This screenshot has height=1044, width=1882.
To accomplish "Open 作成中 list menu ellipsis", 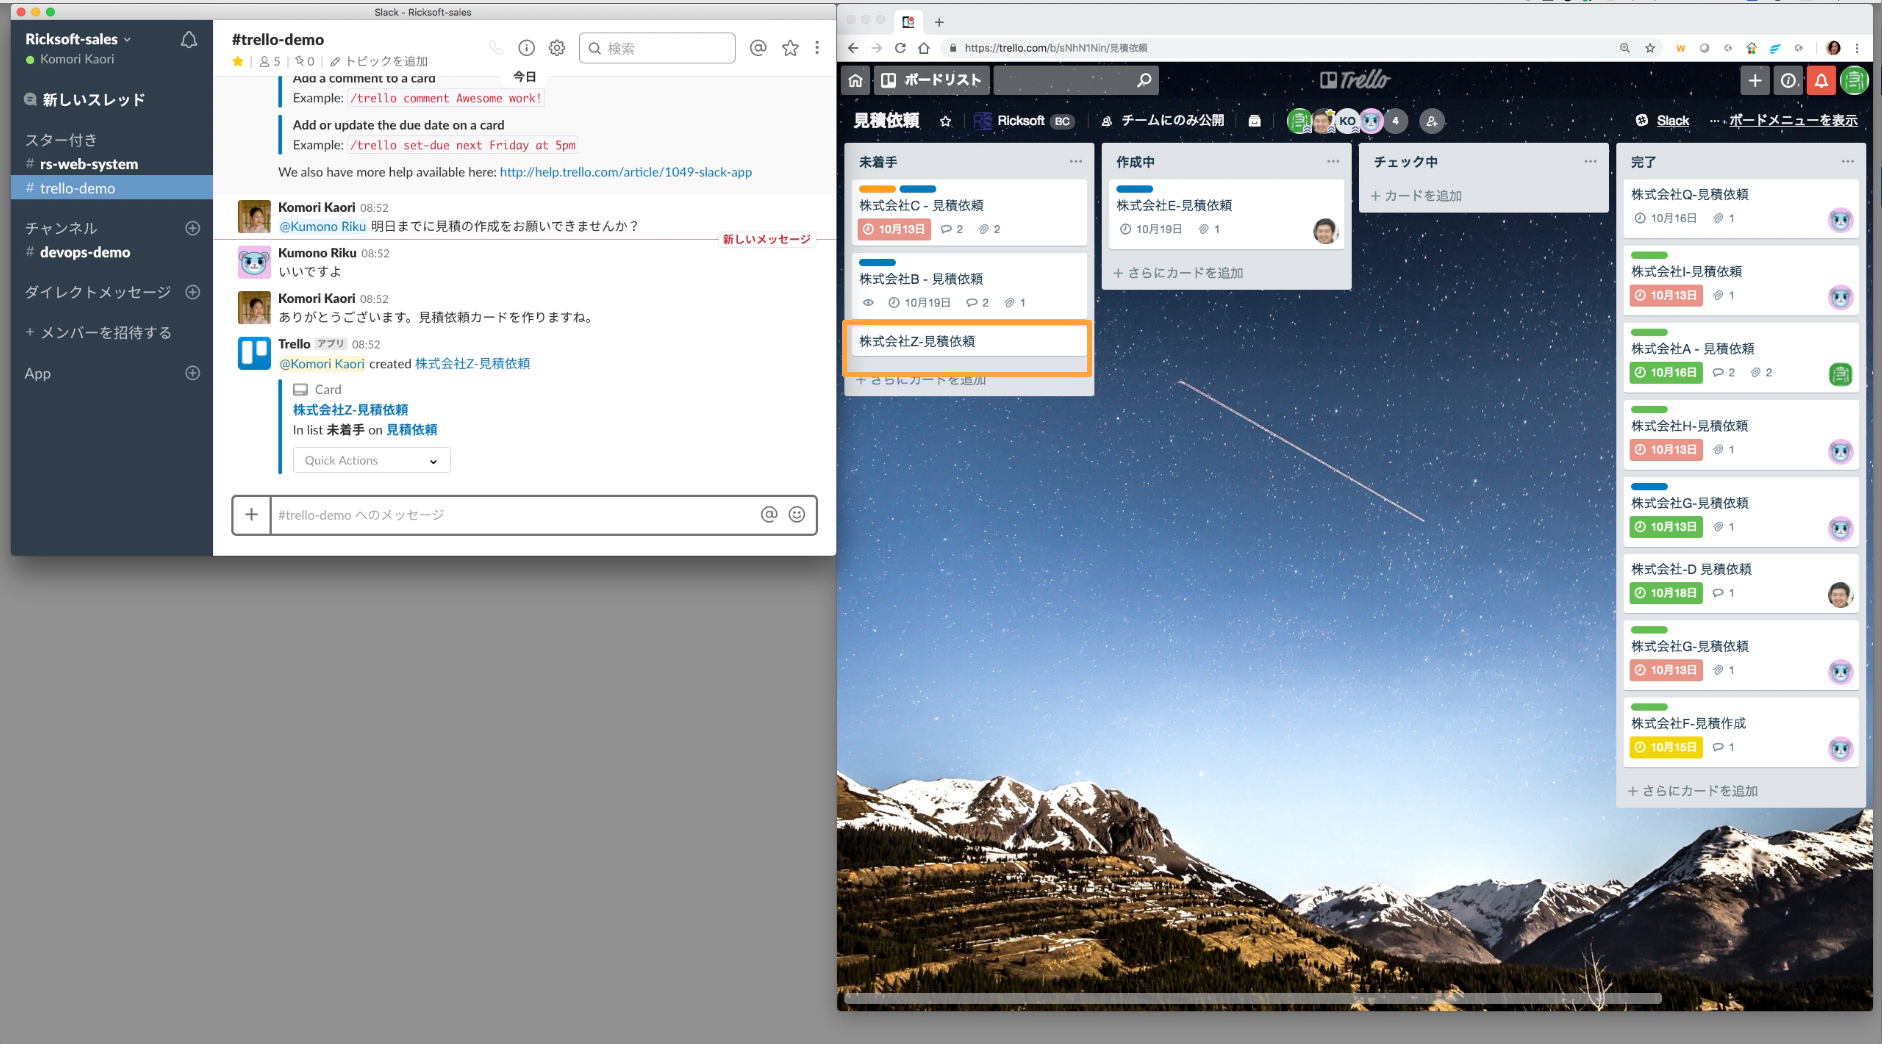I will tap(1332, 162).
